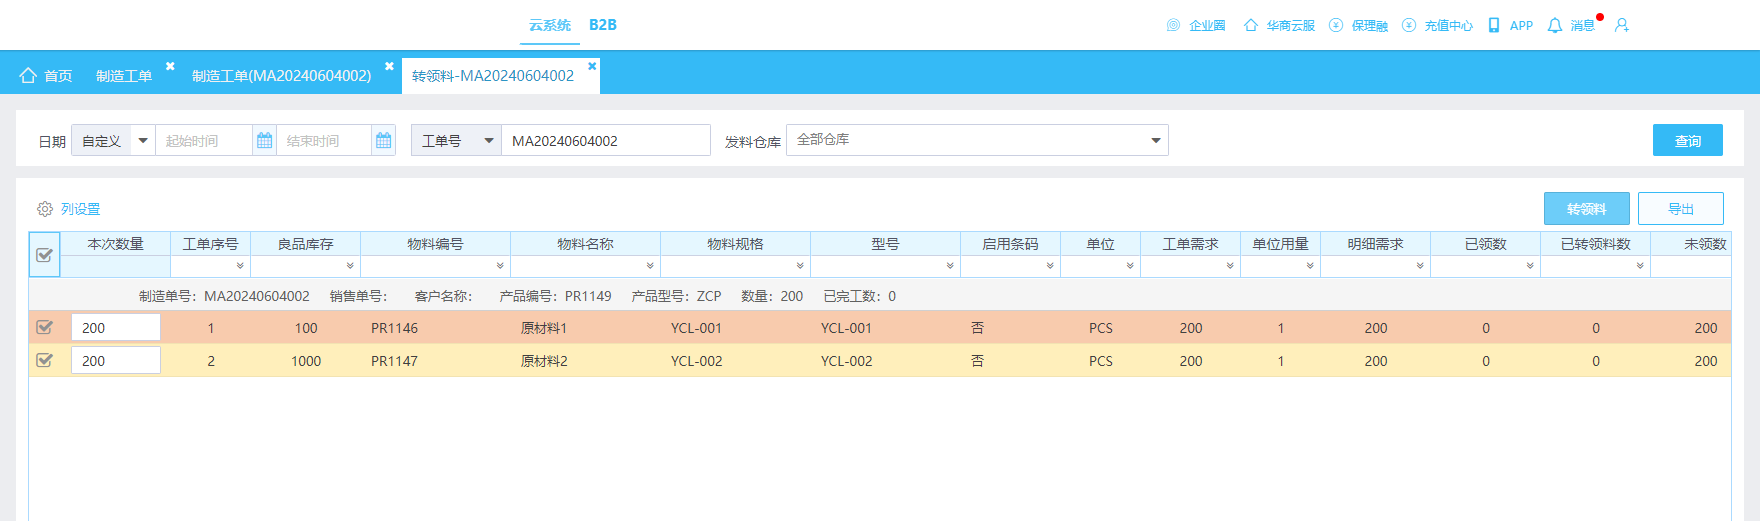The image size is (1760, 521).
Task: Click 本次数量 input in row PR1147
Action: click(116, 360)
